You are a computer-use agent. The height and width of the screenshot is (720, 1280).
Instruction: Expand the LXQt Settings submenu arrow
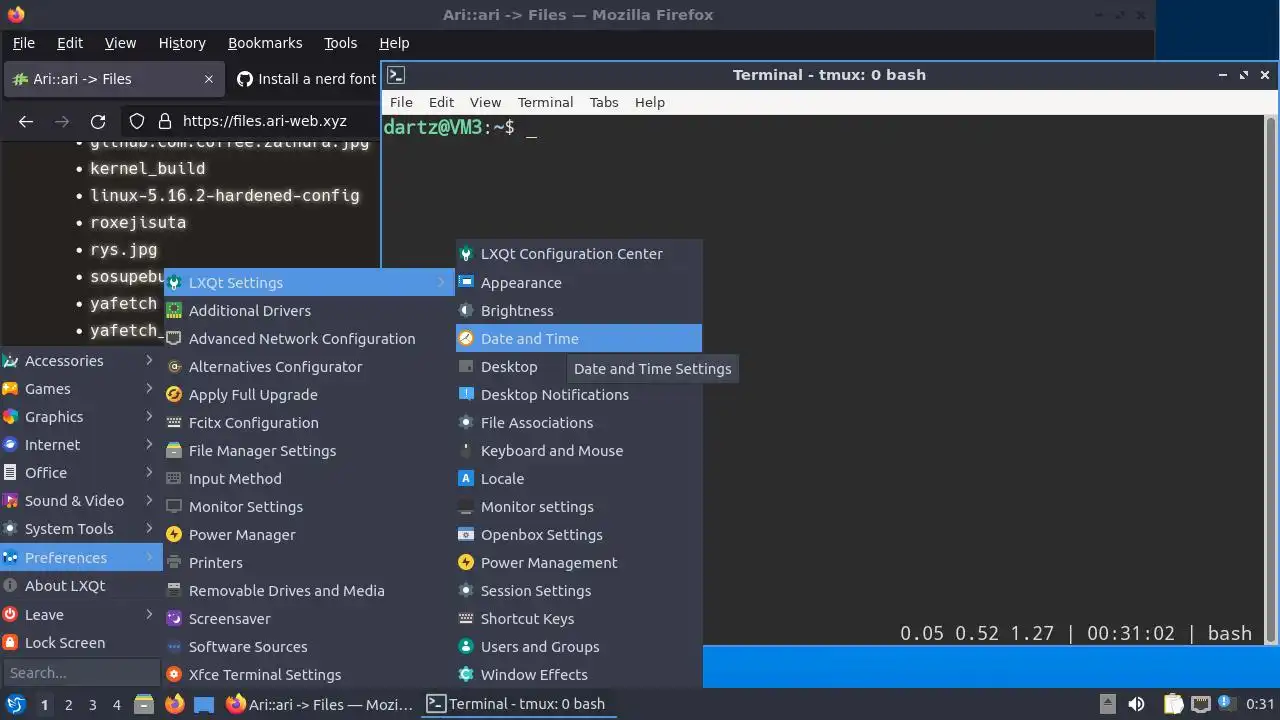pos(441,283)
